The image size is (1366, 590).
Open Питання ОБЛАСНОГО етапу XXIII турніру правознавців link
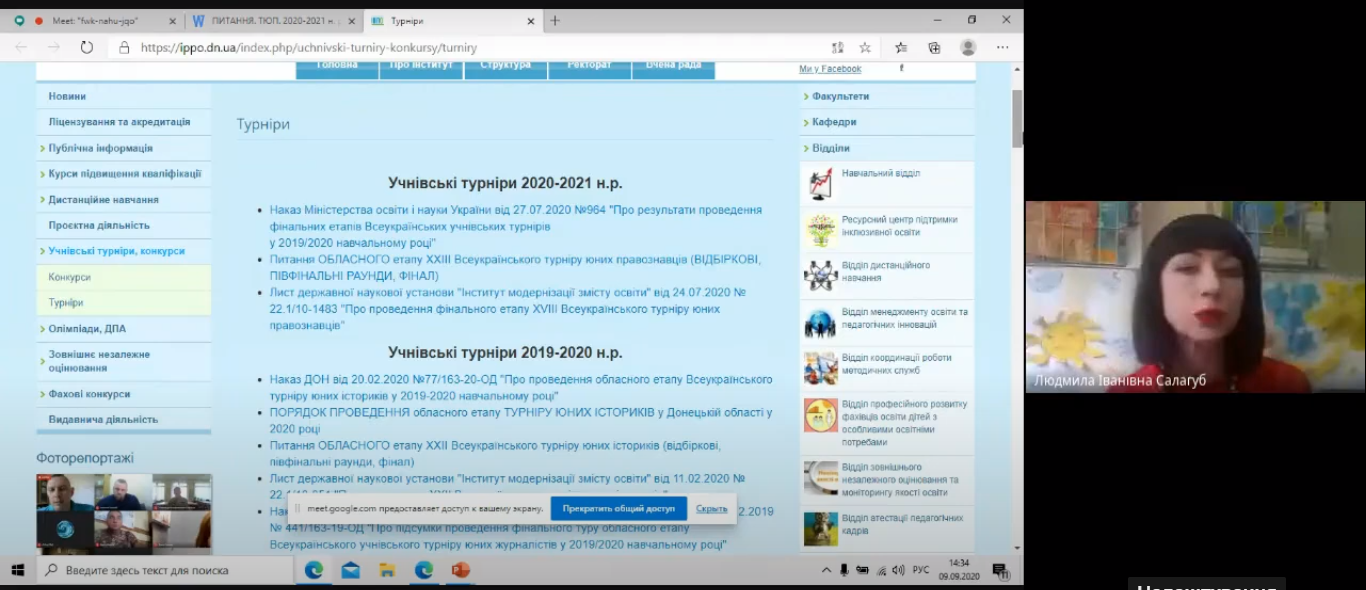click(516, 267)
